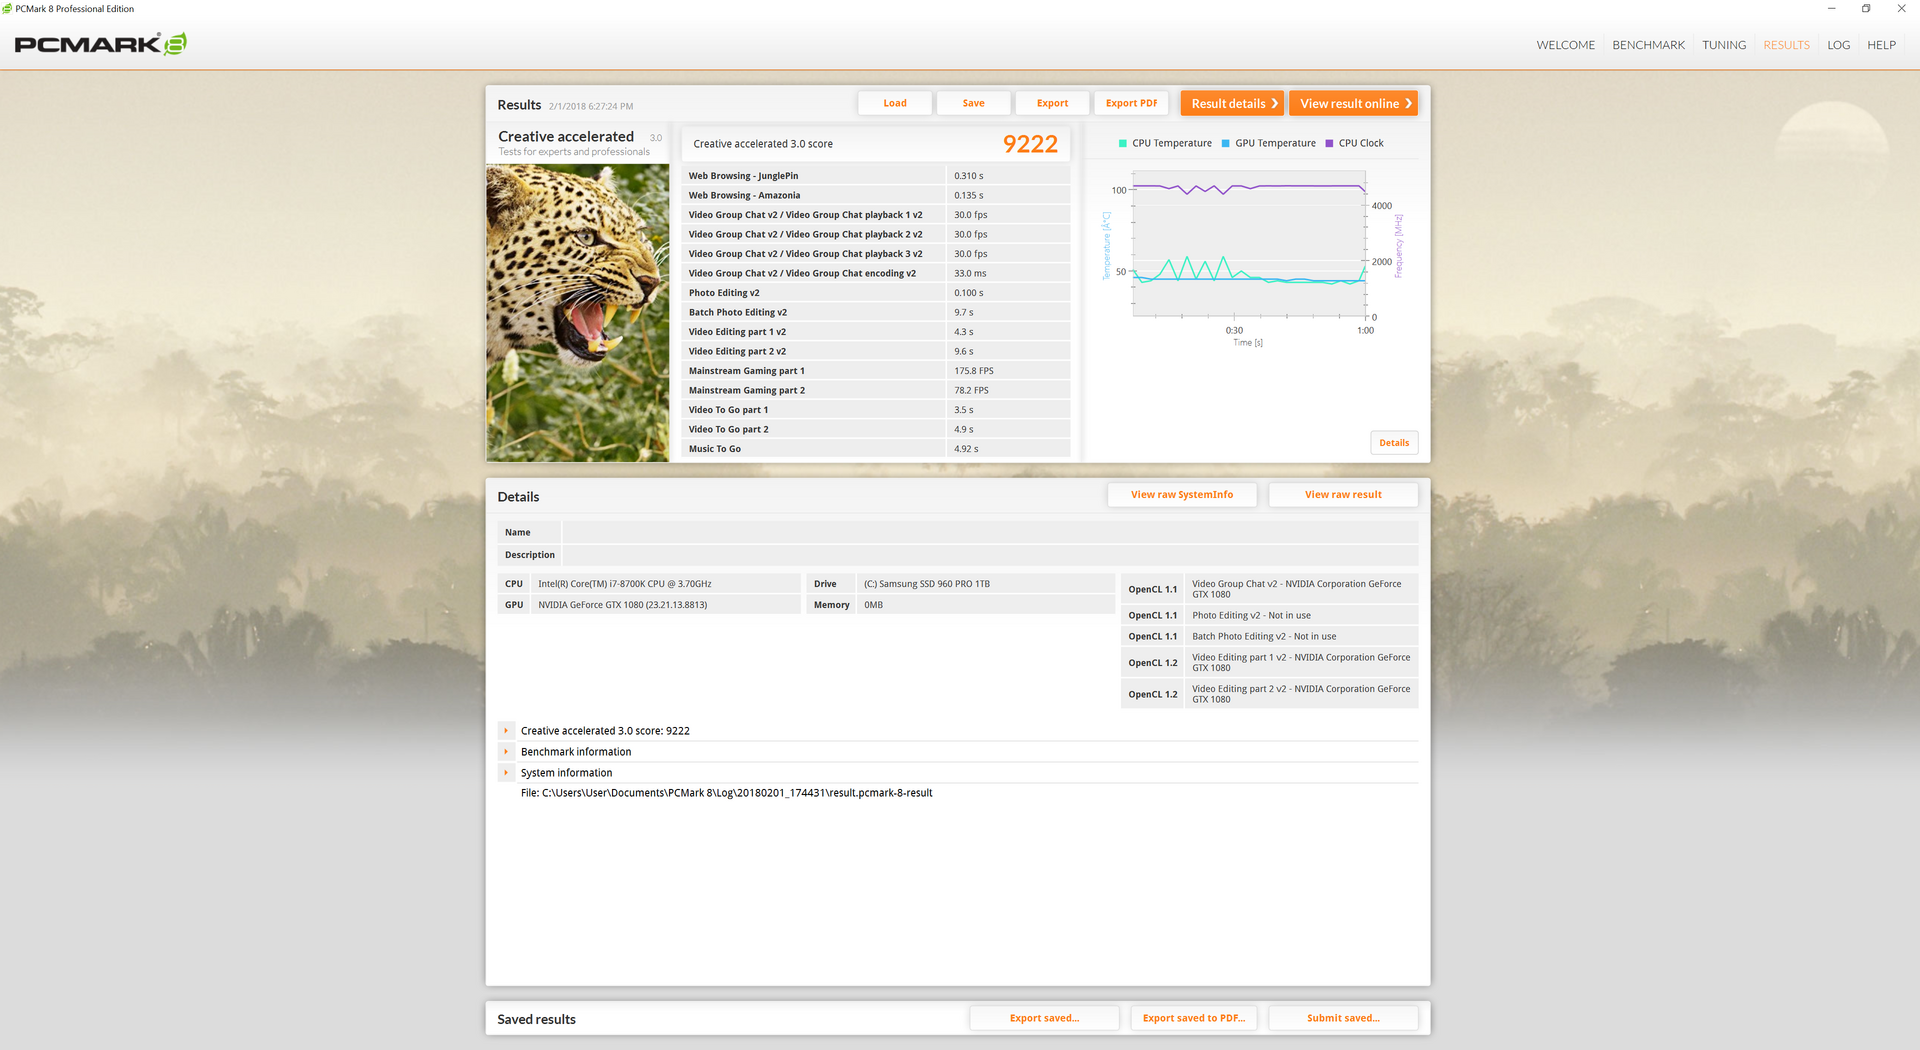This screenshot has width=1920, height=1050.
Task: Click the Result details button
Action: coord(1232,104)
